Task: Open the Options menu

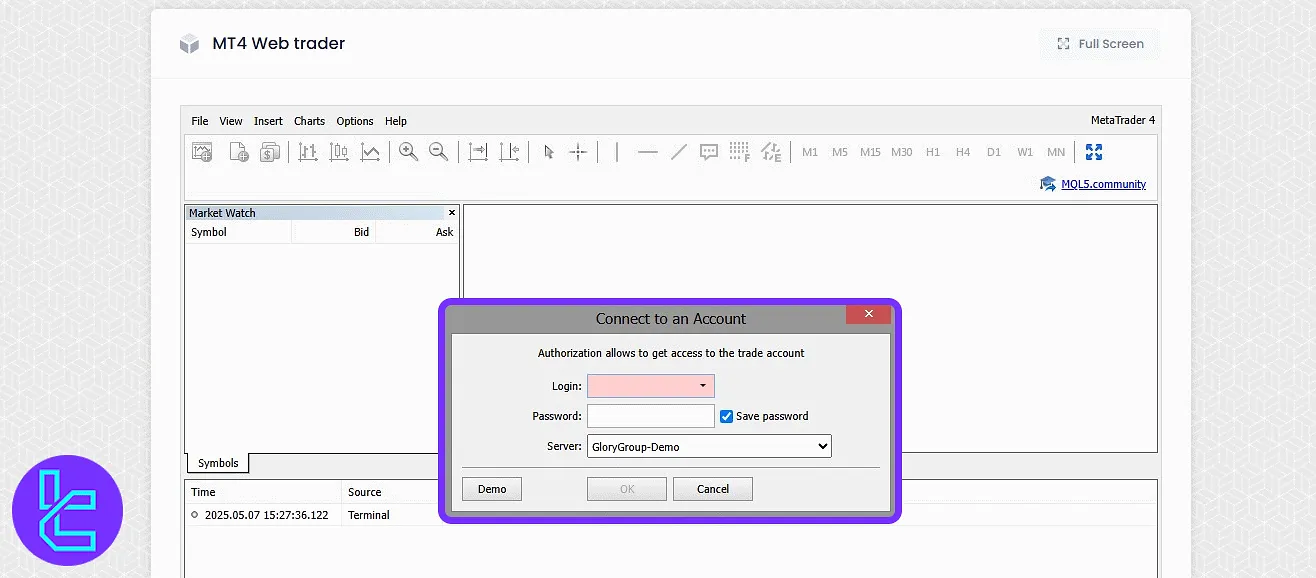Action: point(355,121)
